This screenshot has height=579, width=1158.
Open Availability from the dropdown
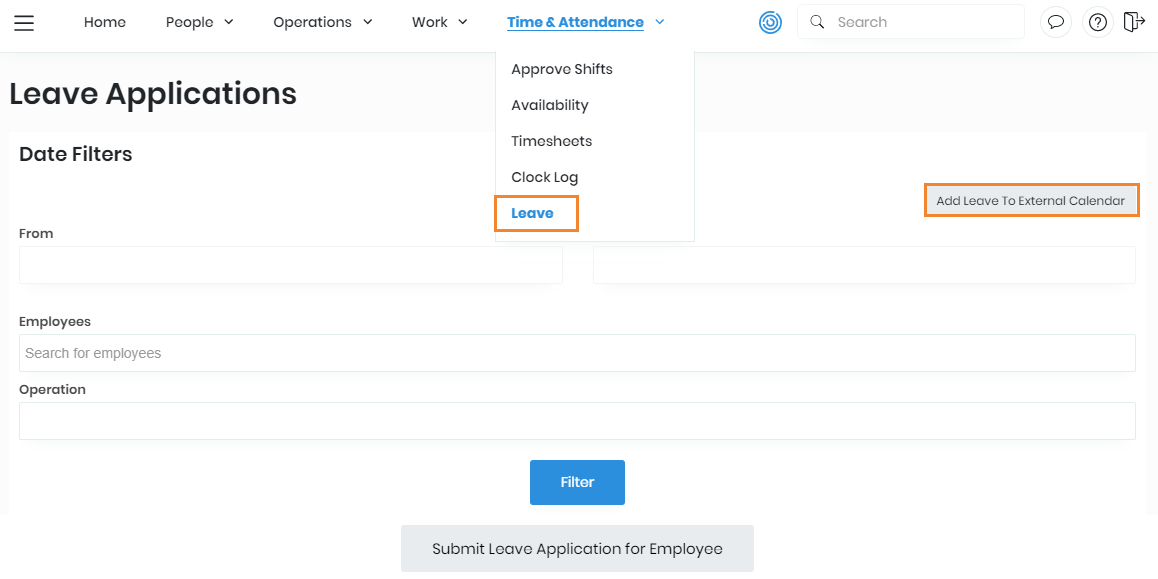549,105
